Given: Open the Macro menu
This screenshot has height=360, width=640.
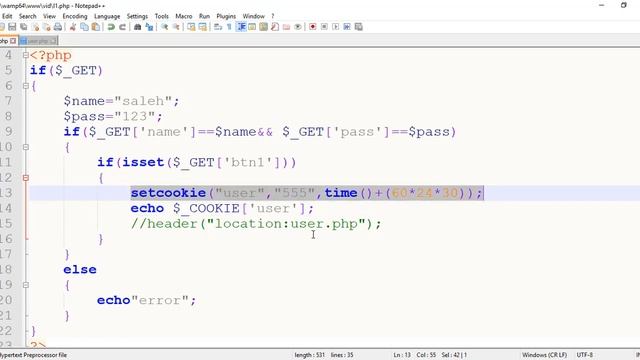Looking at the screenshot, I should 184,16.
